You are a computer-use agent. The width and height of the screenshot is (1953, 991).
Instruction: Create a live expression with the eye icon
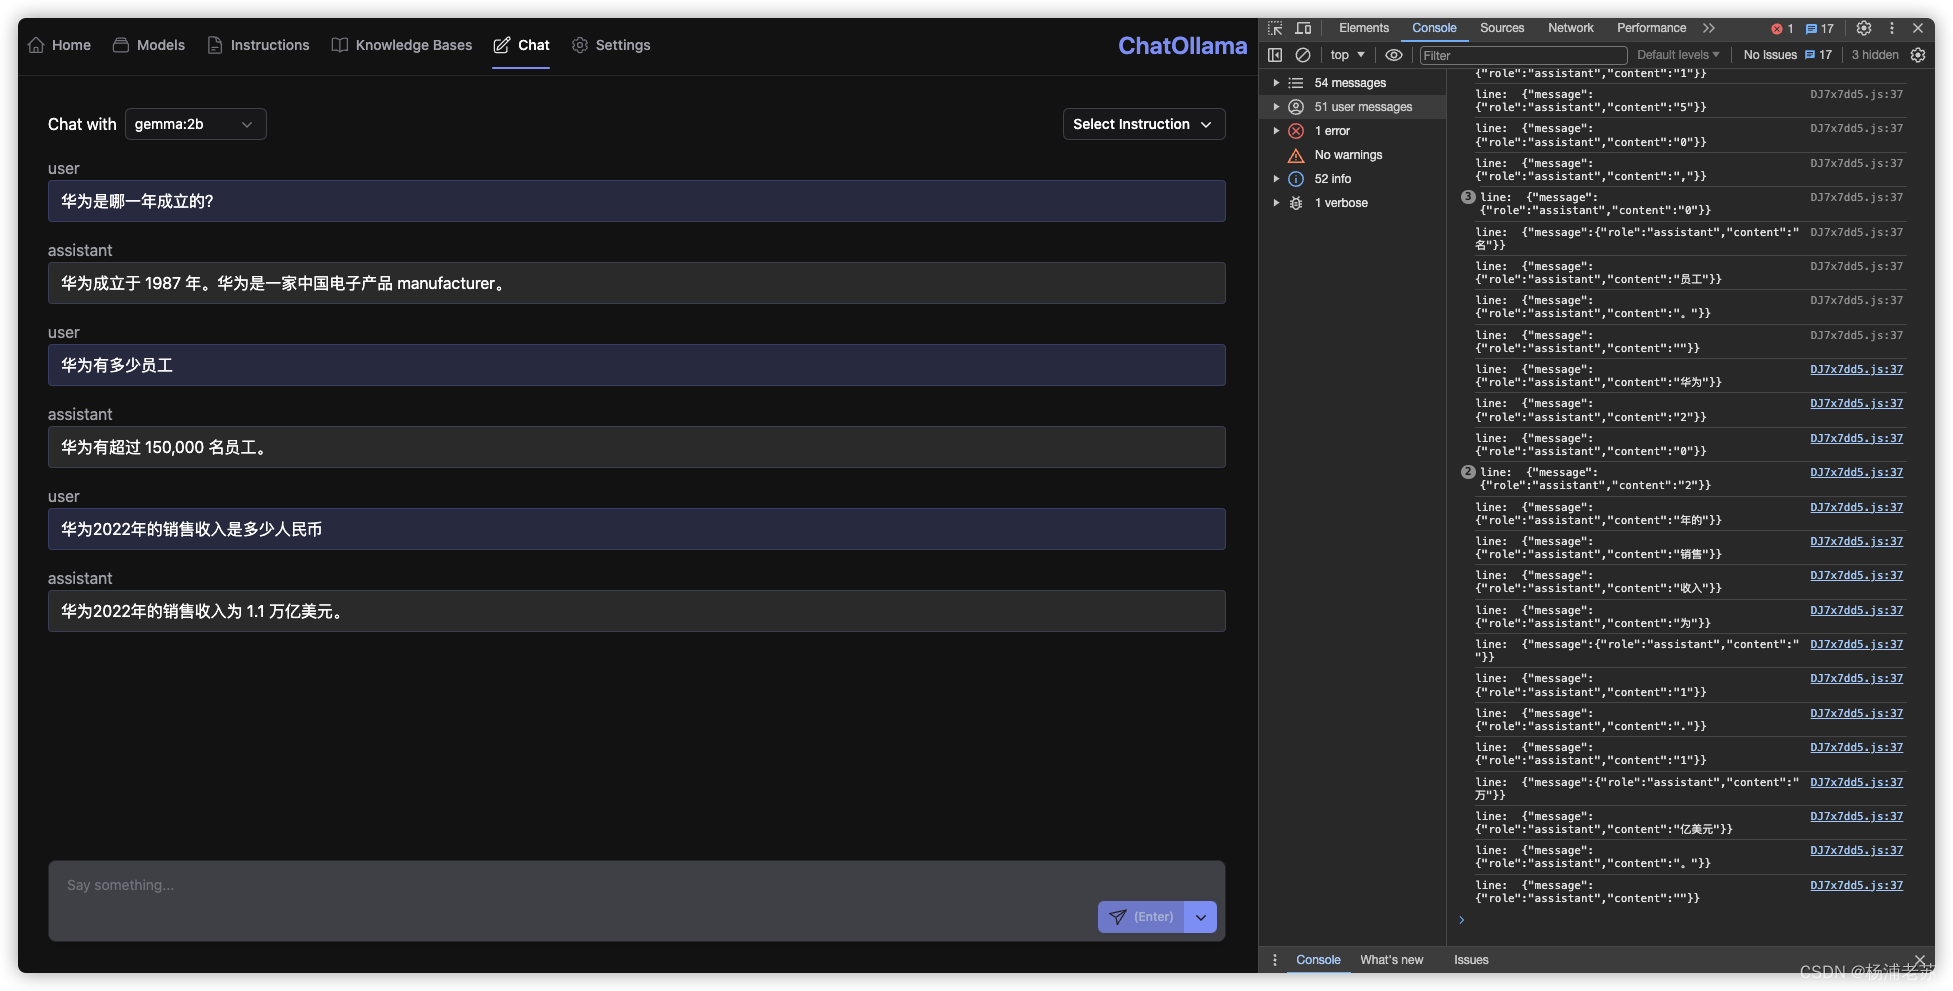1394,55
